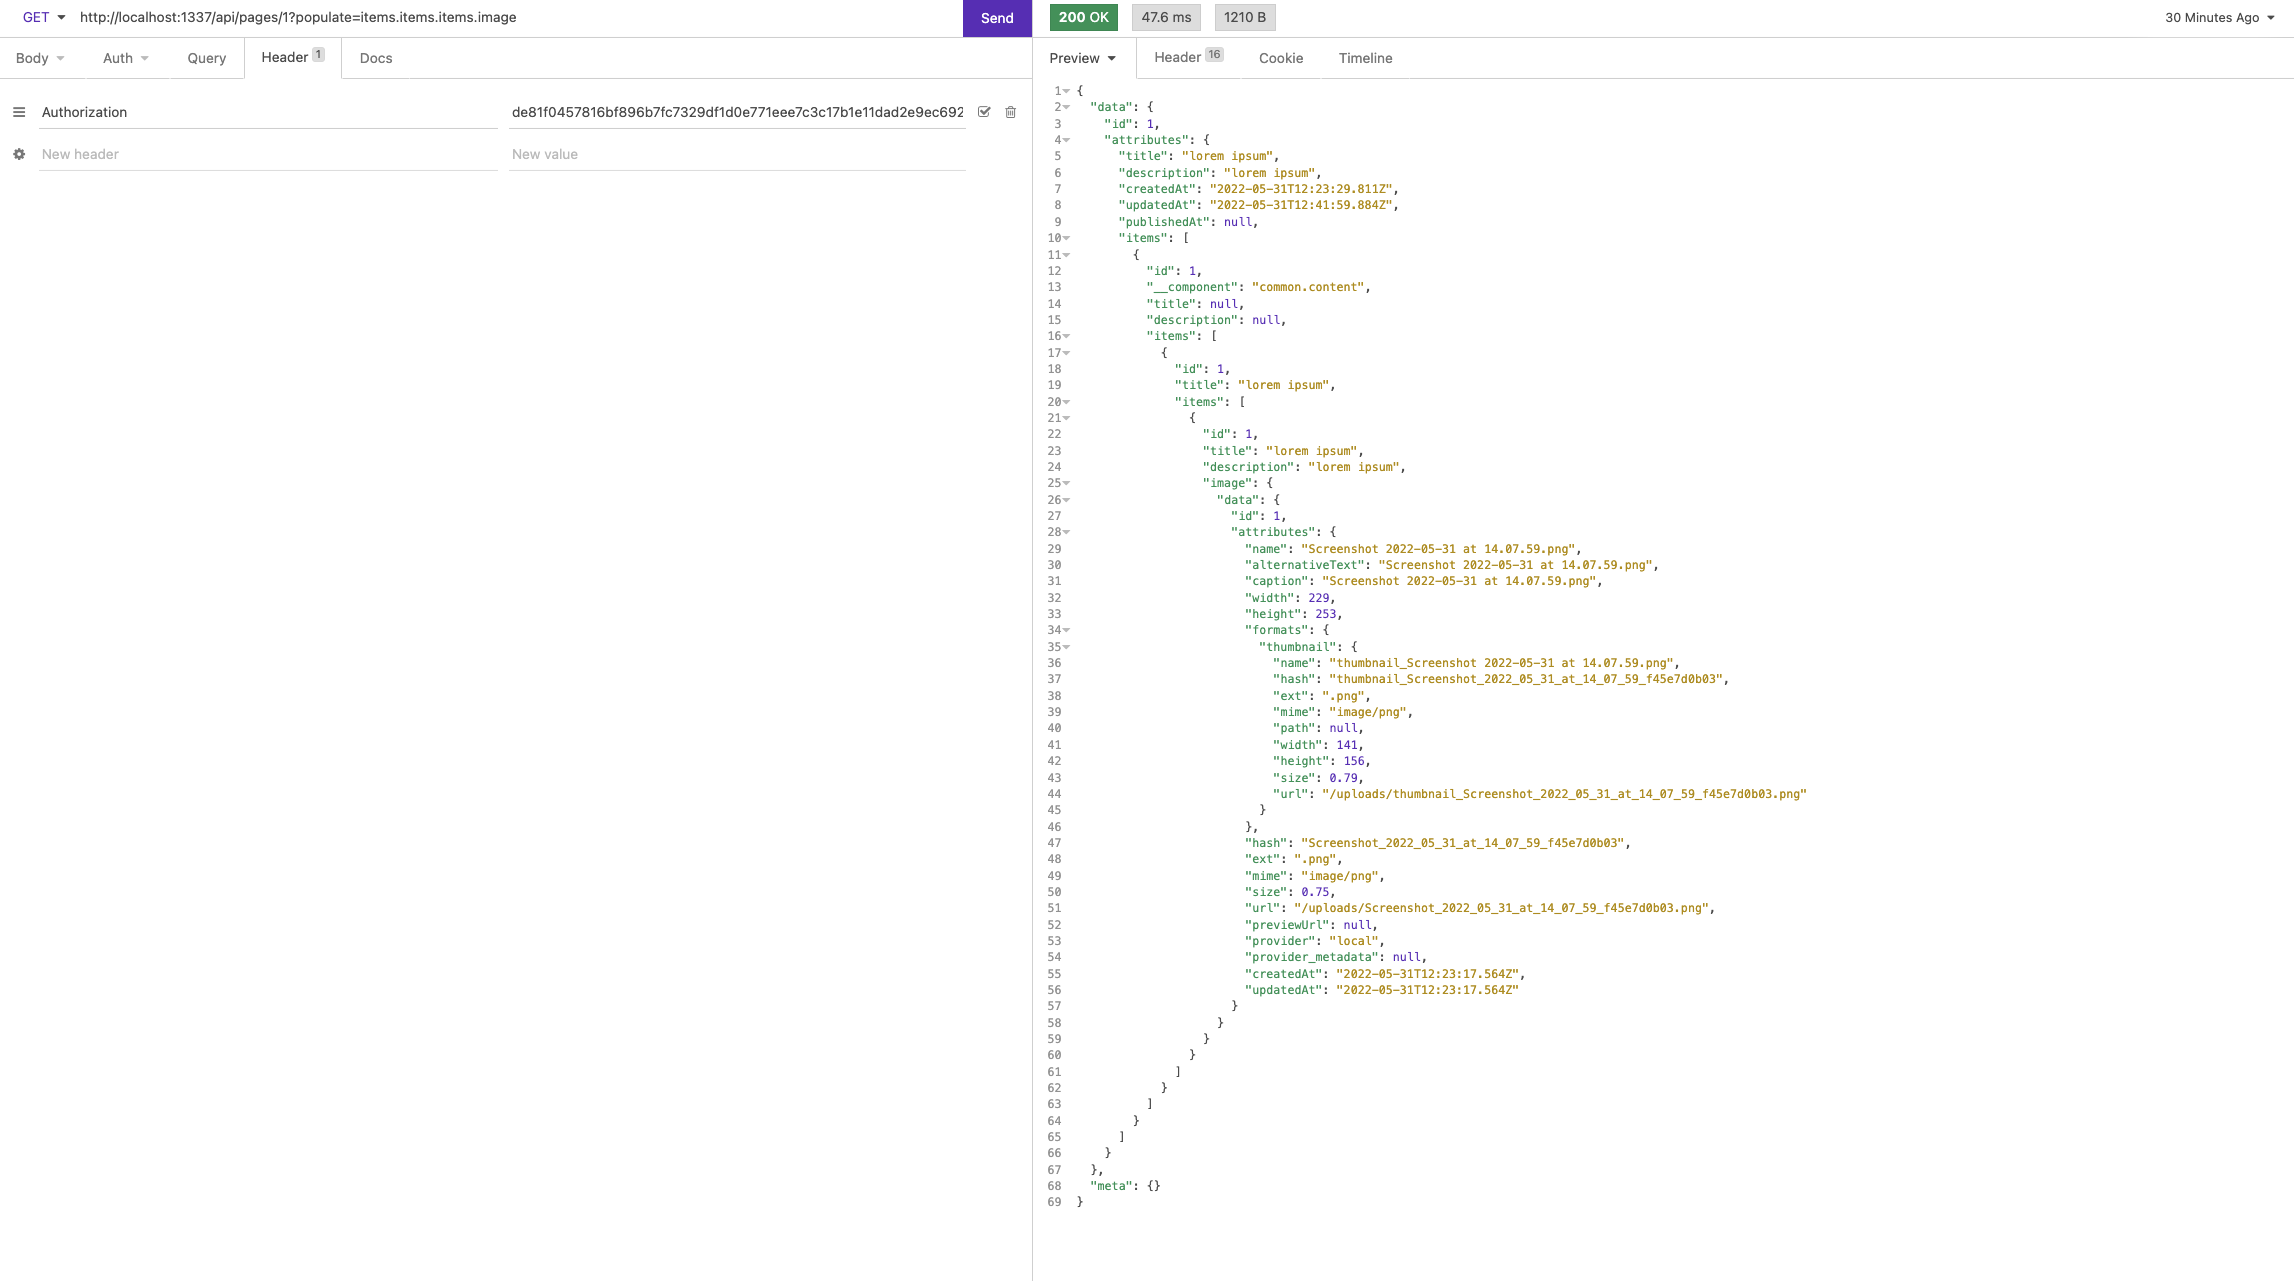Click the "previewUrl": null line
2294x1281 pixels.
[x=1311, y=925]
